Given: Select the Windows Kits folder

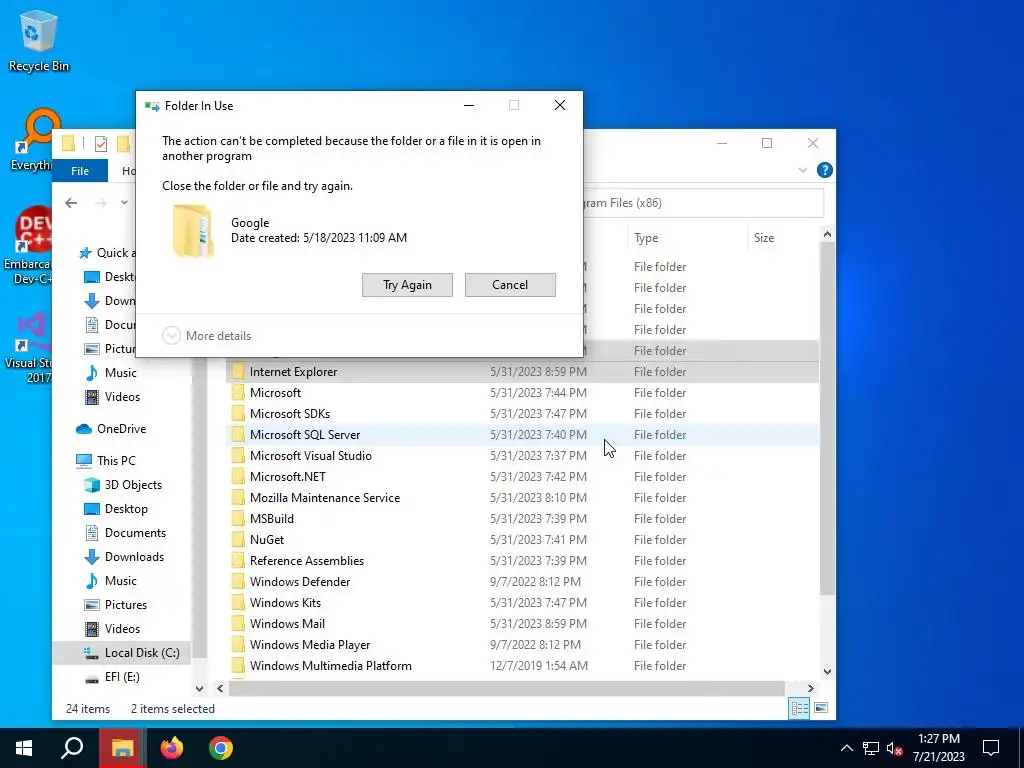Looking at the screenshot, I should click(522, 603).
